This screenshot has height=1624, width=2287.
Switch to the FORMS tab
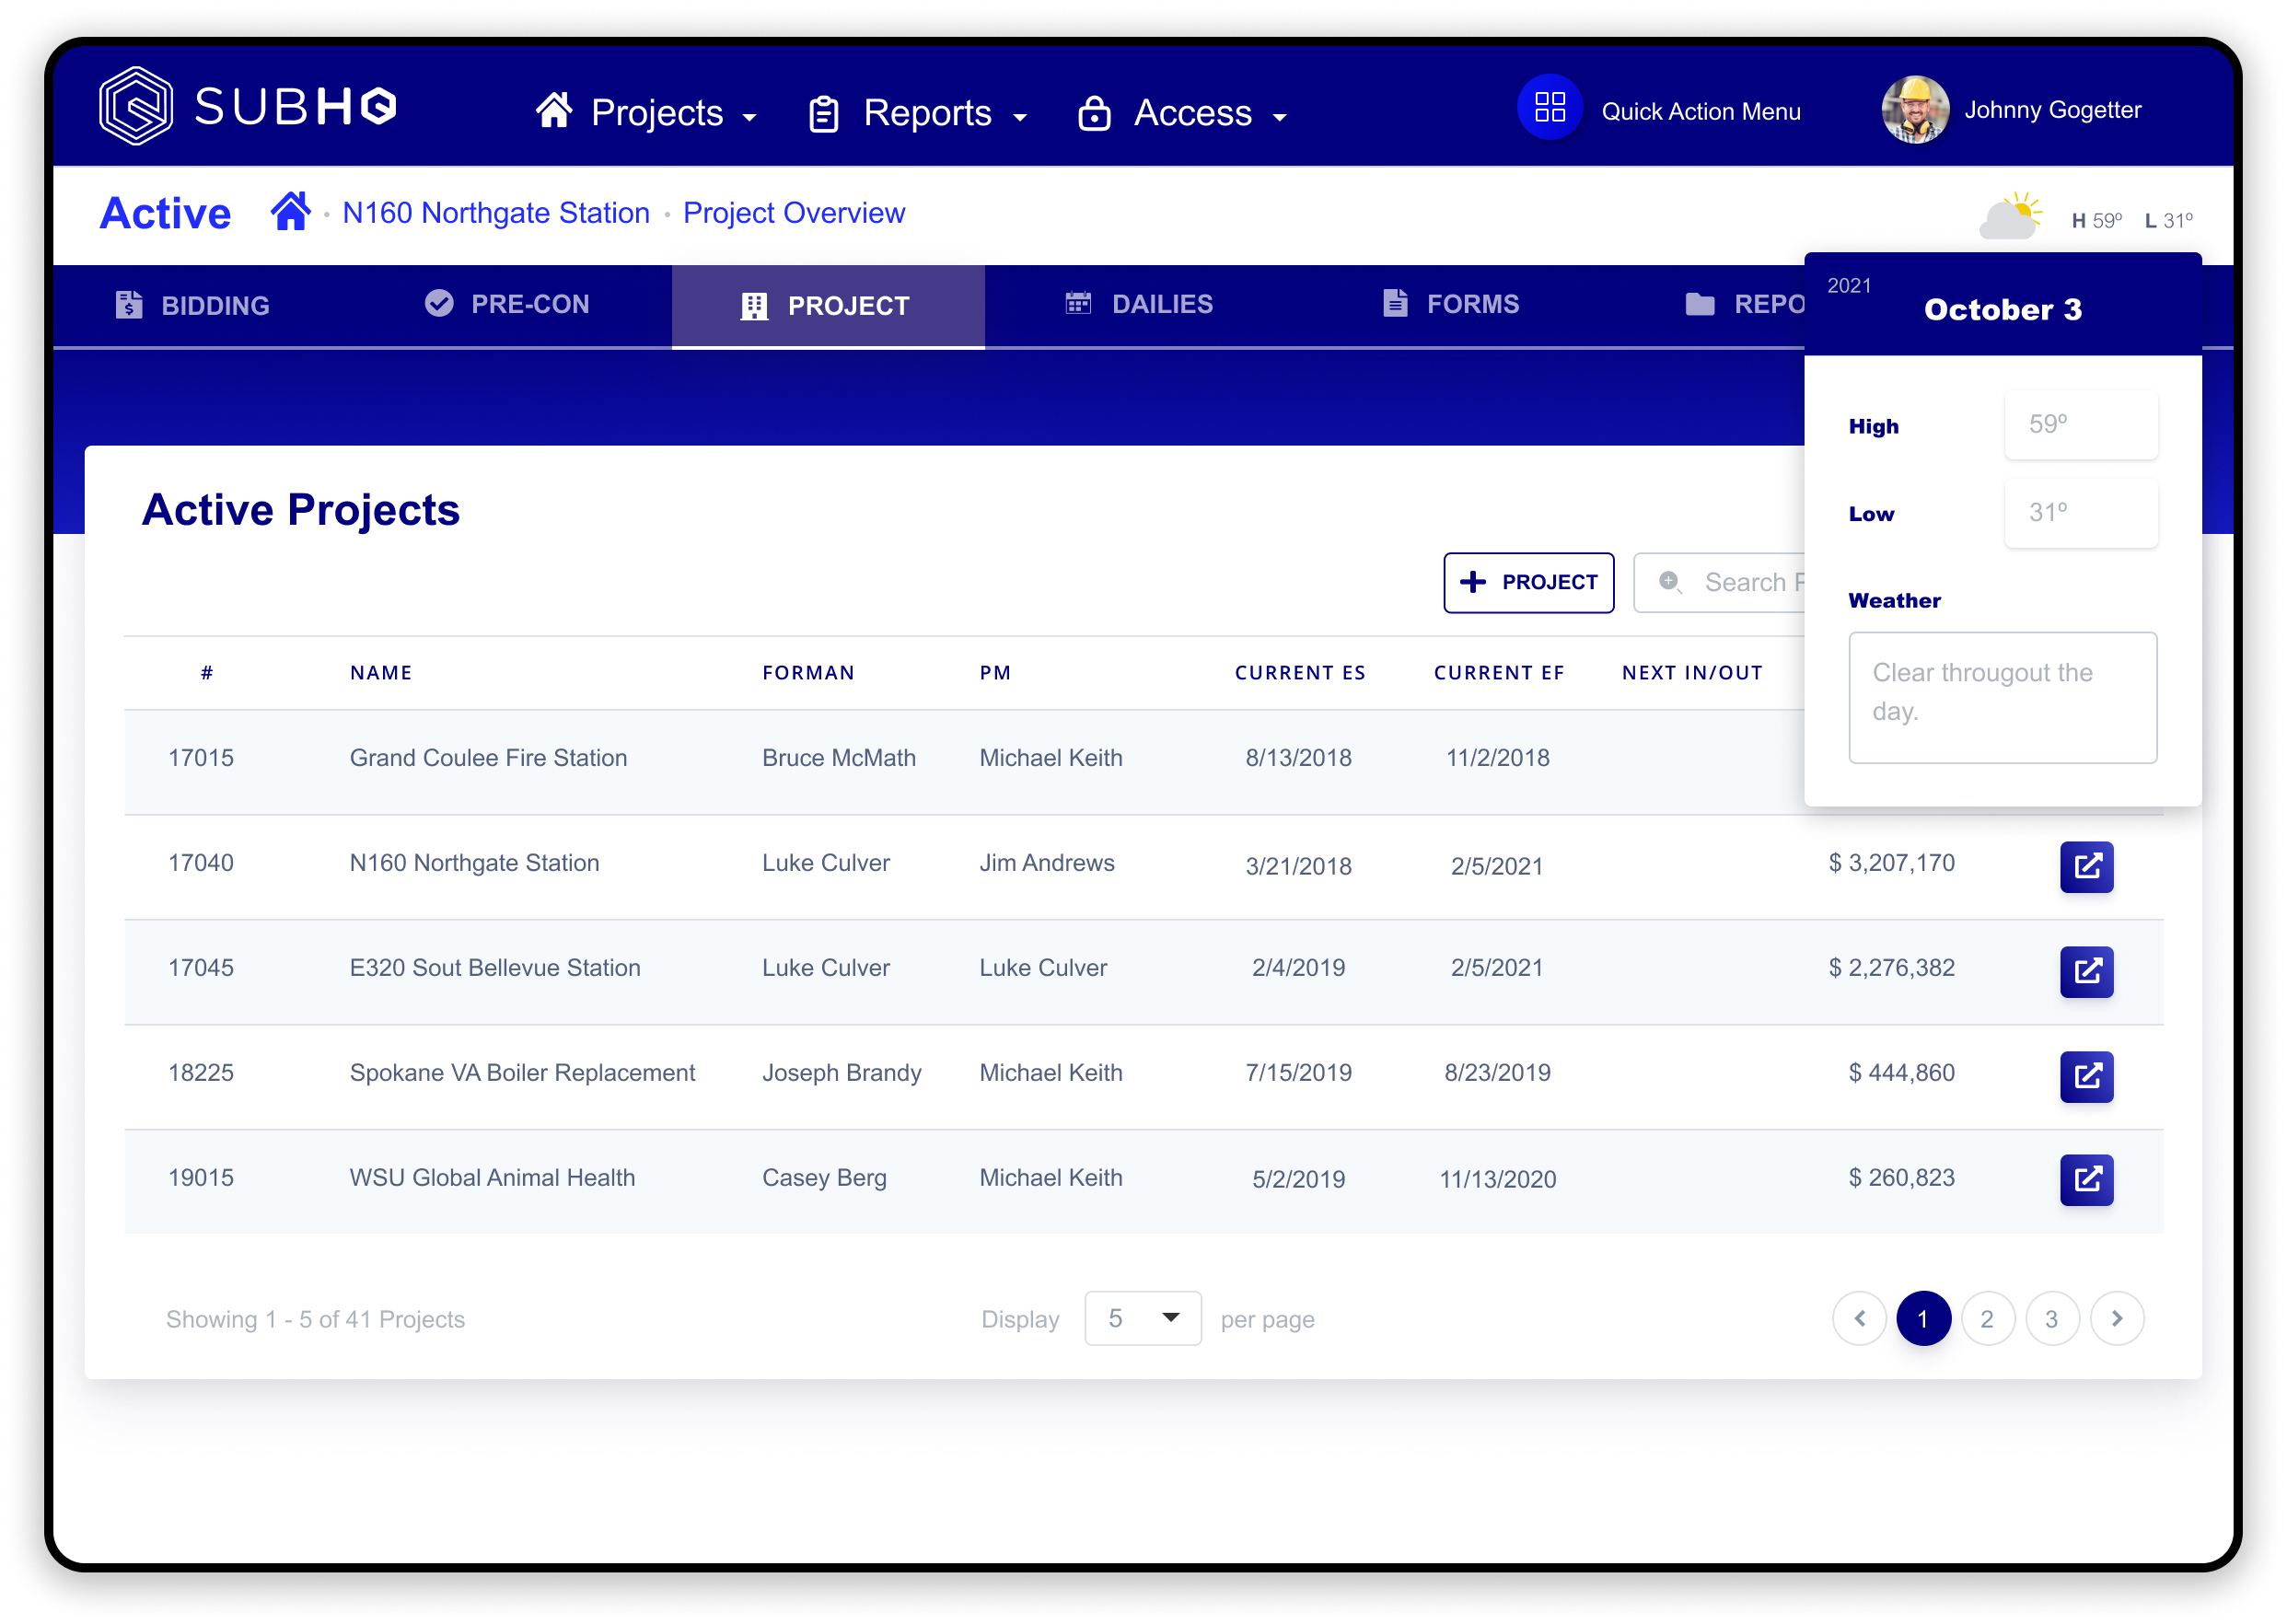pos(1450,304)
